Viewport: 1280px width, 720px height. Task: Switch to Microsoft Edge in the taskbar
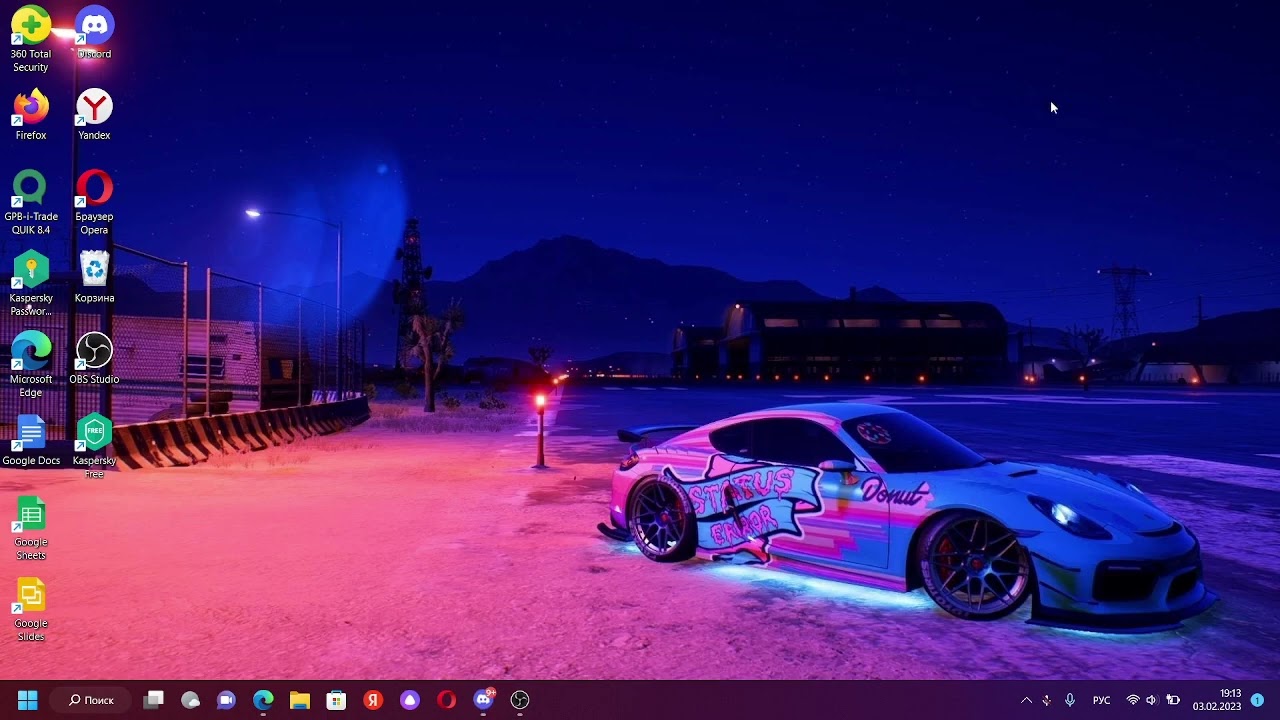coord(263,700)
